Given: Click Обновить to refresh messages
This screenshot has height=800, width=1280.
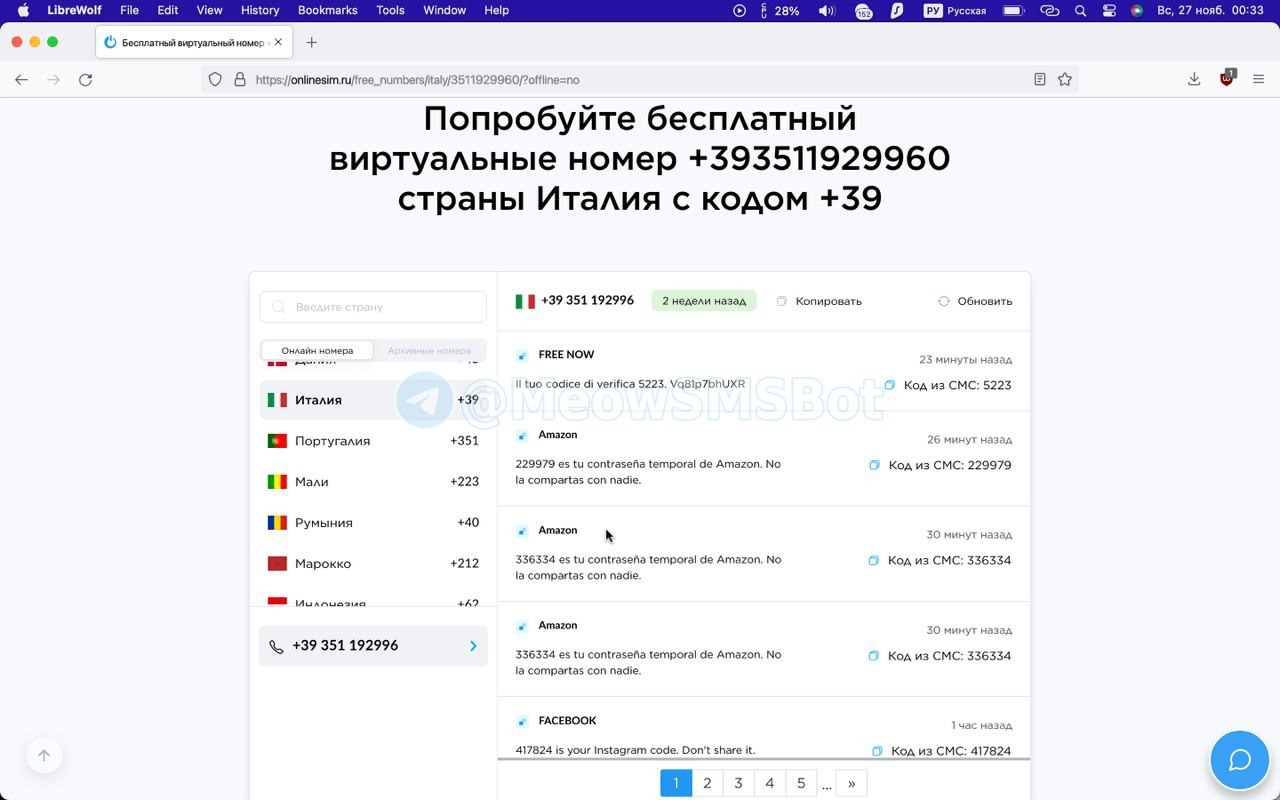Looking at the screenshot, I should point(975,301).
